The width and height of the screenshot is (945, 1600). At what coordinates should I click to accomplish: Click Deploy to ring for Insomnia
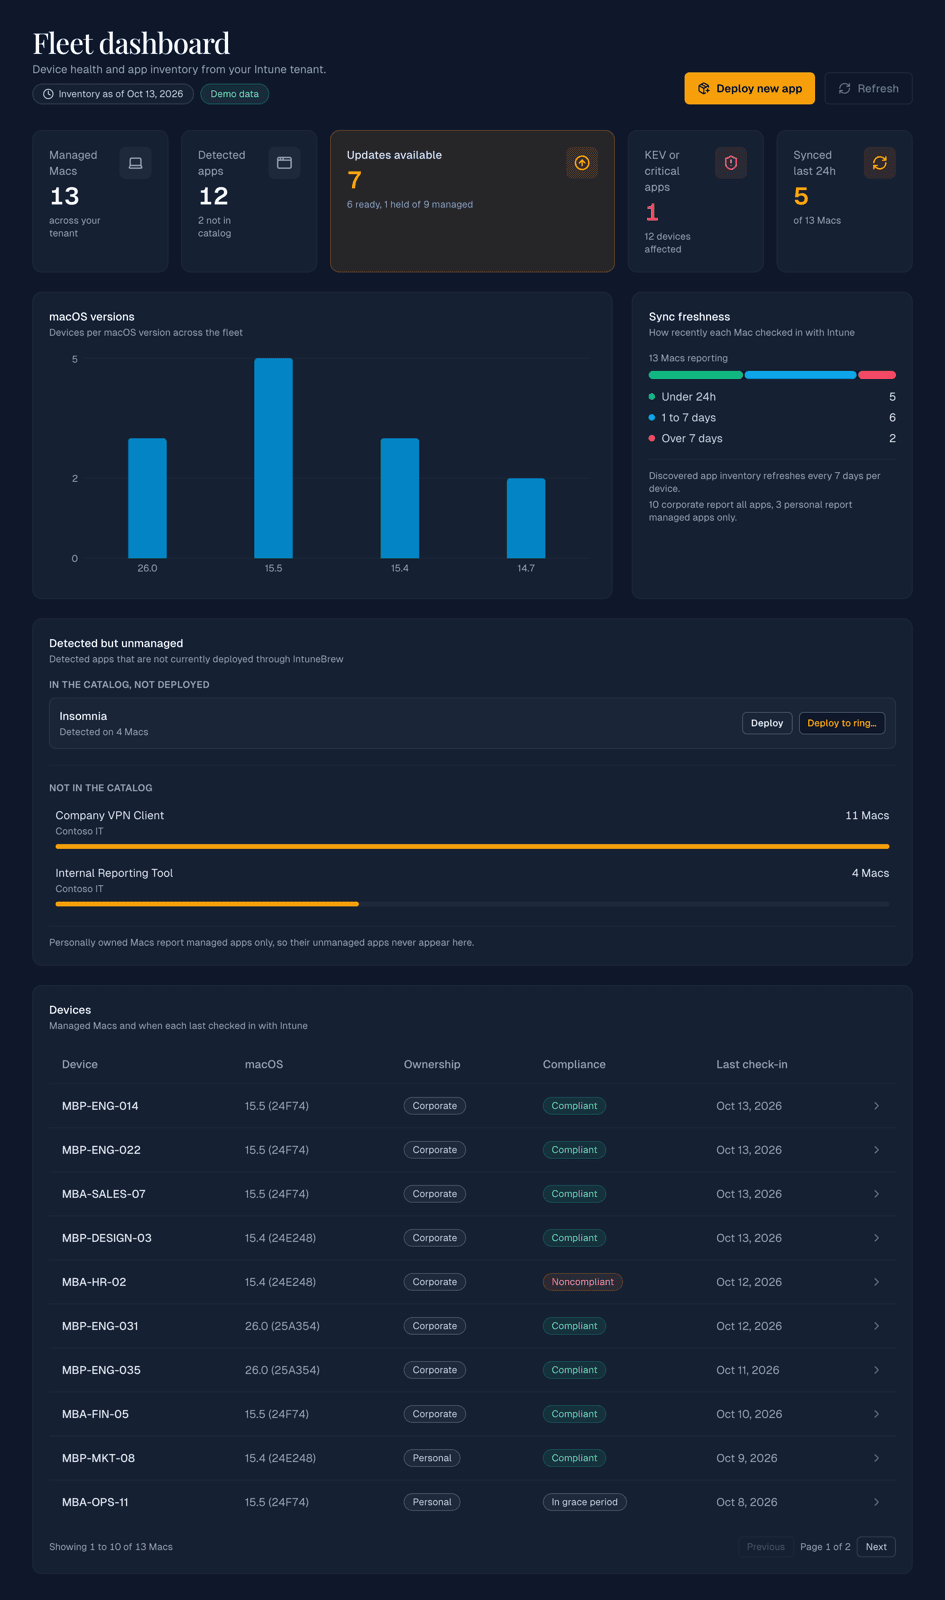point(842,723)
